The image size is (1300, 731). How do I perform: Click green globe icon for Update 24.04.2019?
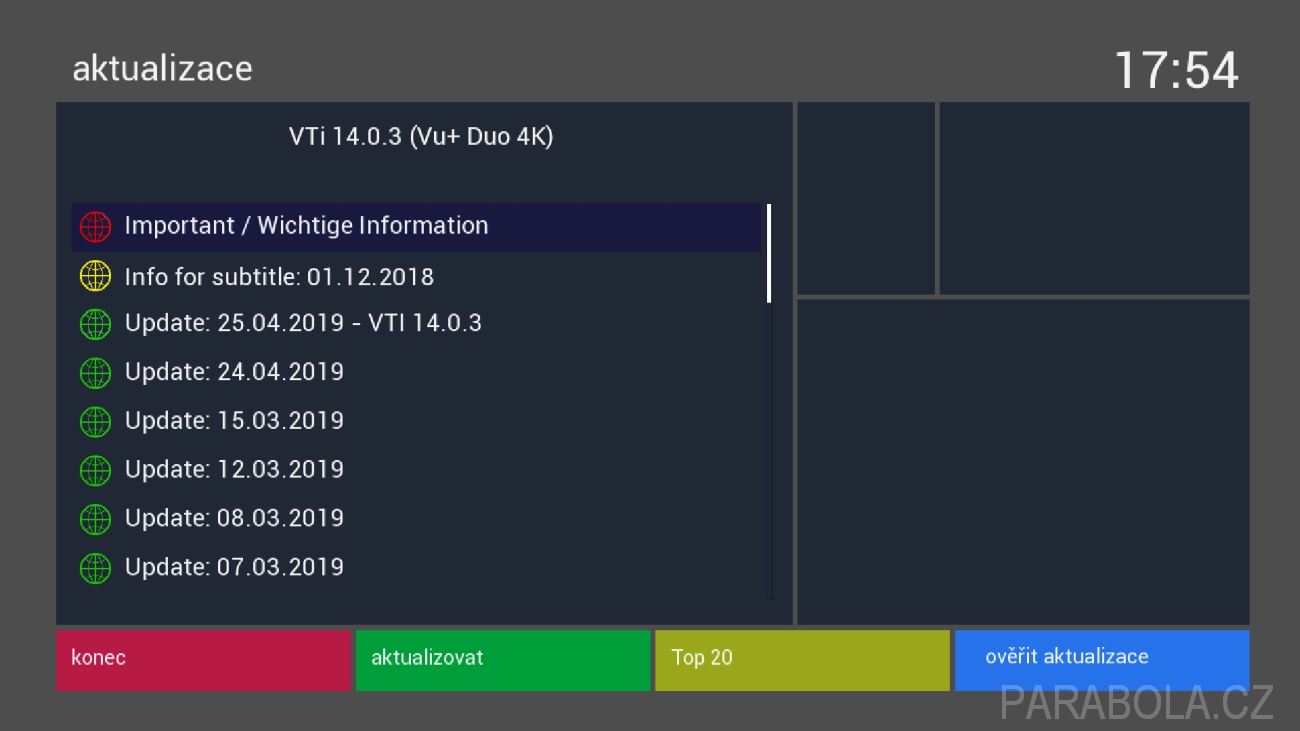coord(95,373)
